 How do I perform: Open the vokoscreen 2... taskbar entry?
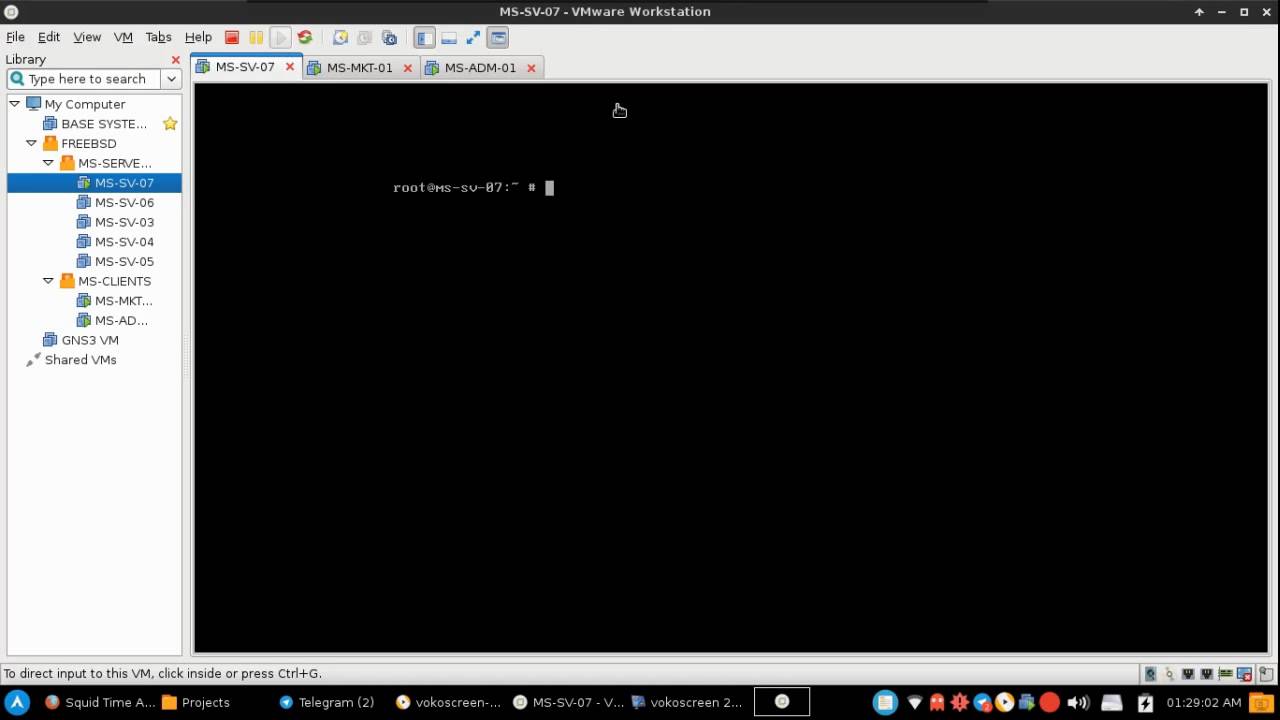click(687, 702)
